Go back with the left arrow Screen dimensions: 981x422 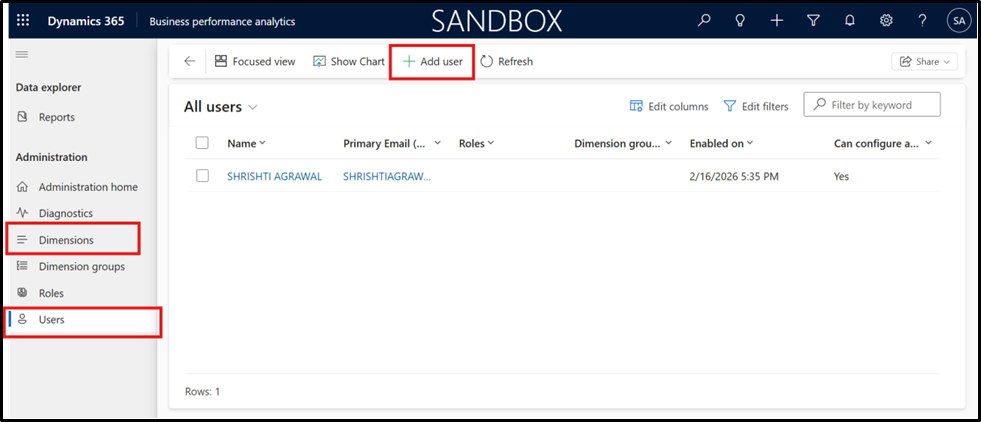click(190, 61)
